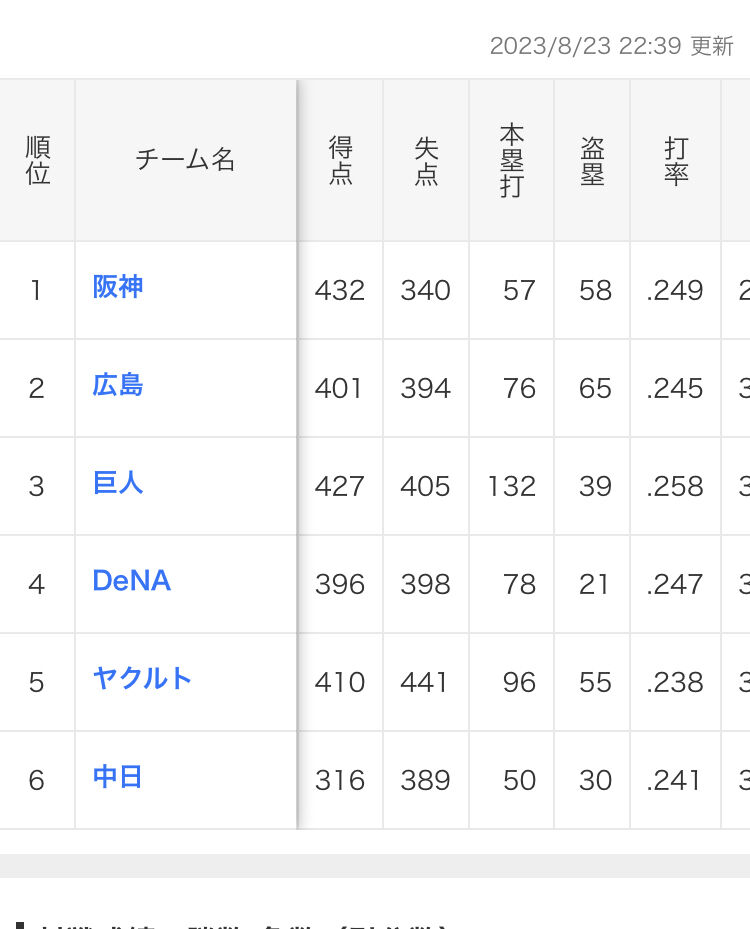Click DeNA's rank number 4 cell
The image size is (750, 929).
click(37, 584)
